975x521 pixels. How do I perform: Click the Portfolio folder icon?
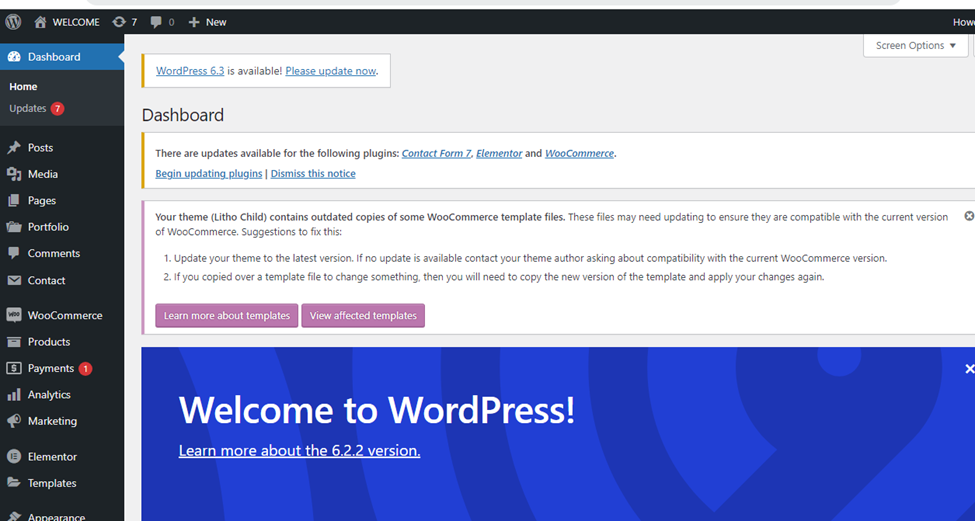(14, 227)
